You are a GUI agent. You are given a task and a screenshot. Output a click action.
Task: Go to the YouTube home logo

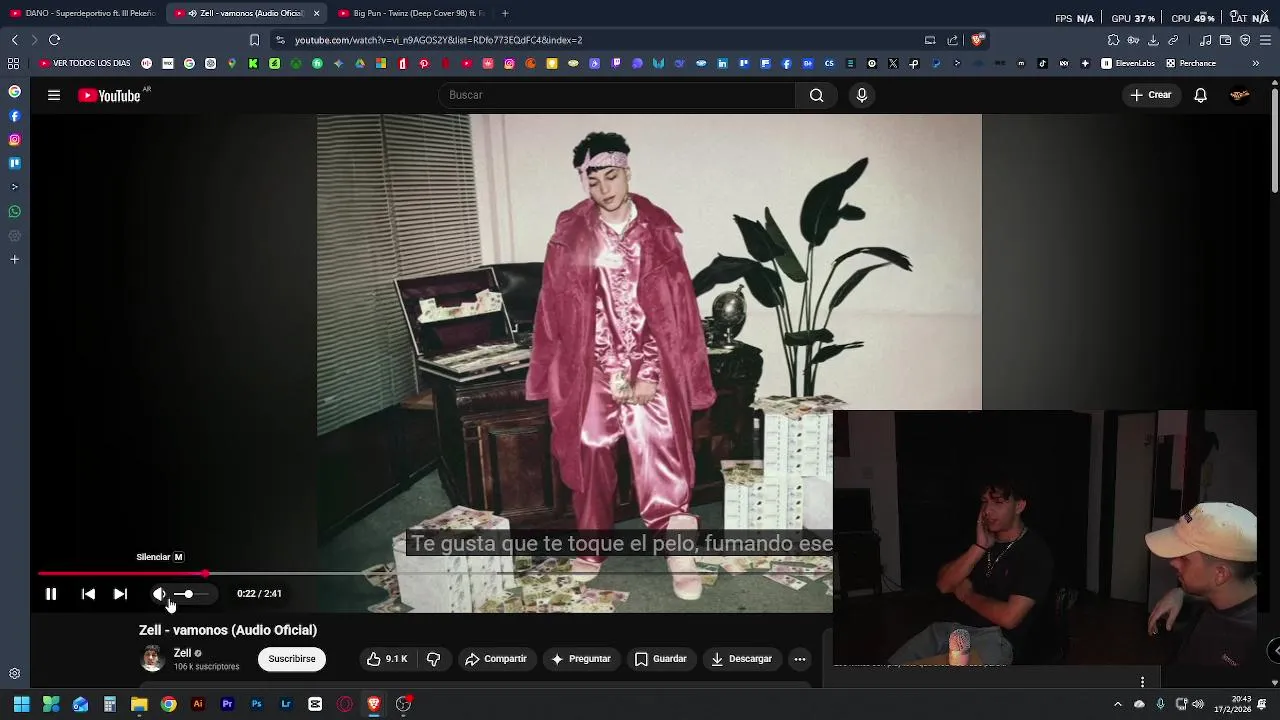tap(110, 96)
